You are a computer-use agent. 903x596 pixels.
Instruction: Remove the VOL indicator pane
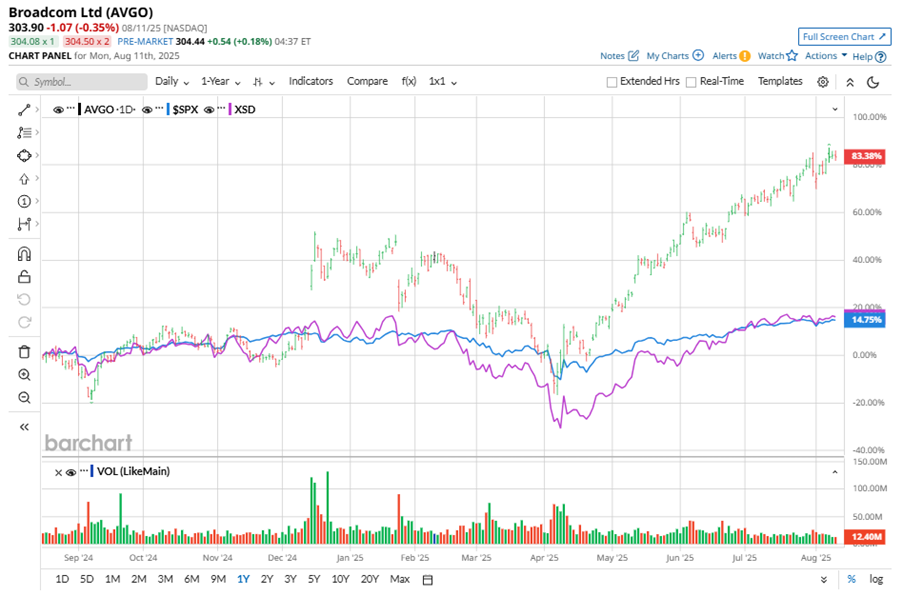(58, 472)
